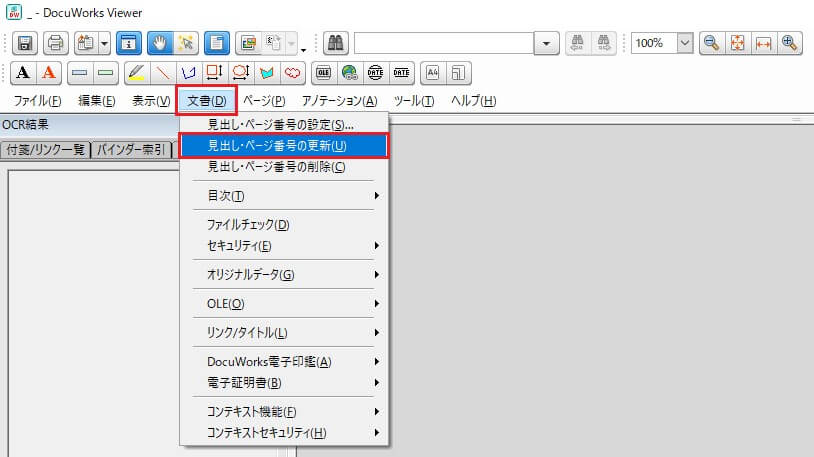The width and height of the screenshot is (814, 457).
Task: Click the zoom in magnifier icon
Action: point(789,43)
